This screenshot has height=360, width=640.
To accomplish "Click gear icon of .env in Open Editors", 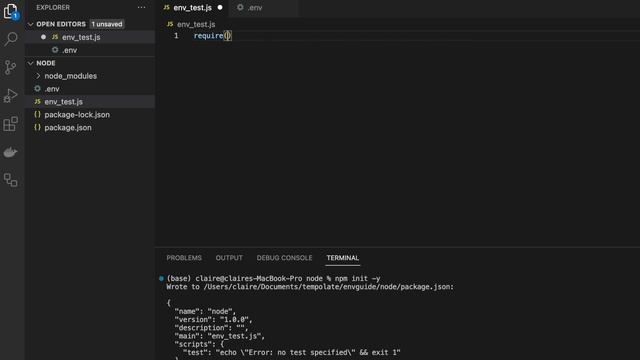I will [x=55, y=50].
